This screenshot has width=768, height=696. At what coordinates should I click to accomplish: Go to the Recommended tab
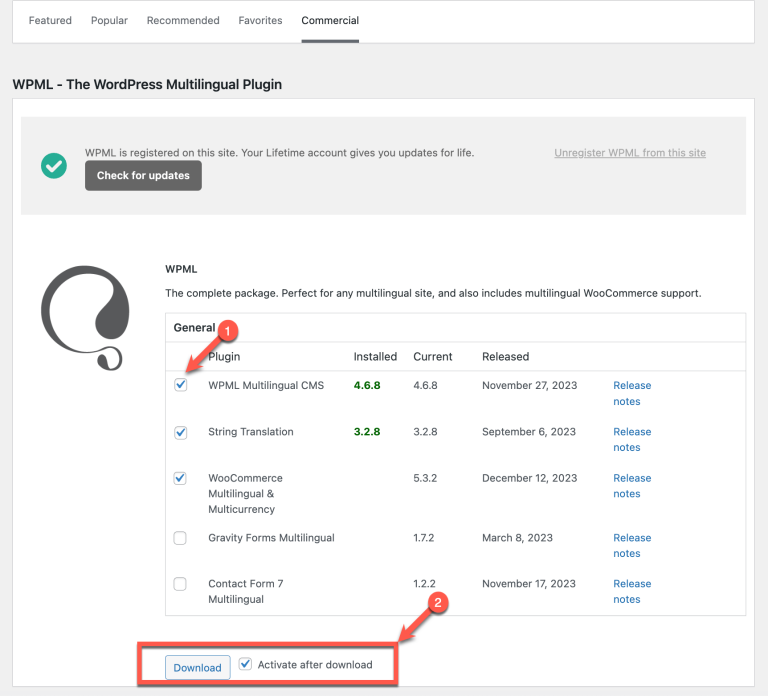(x=183, y=20)
